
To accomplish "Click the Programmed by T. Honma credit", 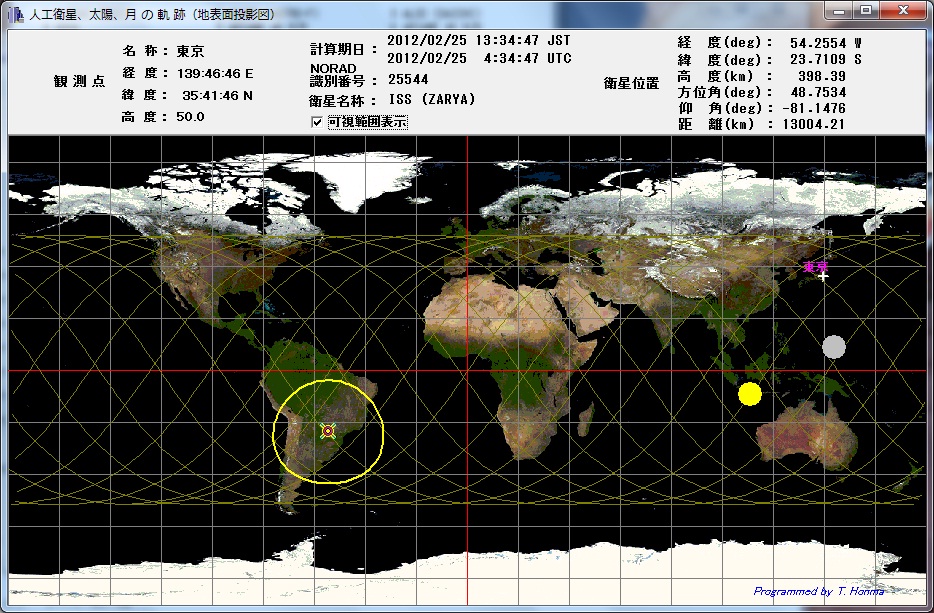I will (x=818, y=592).
